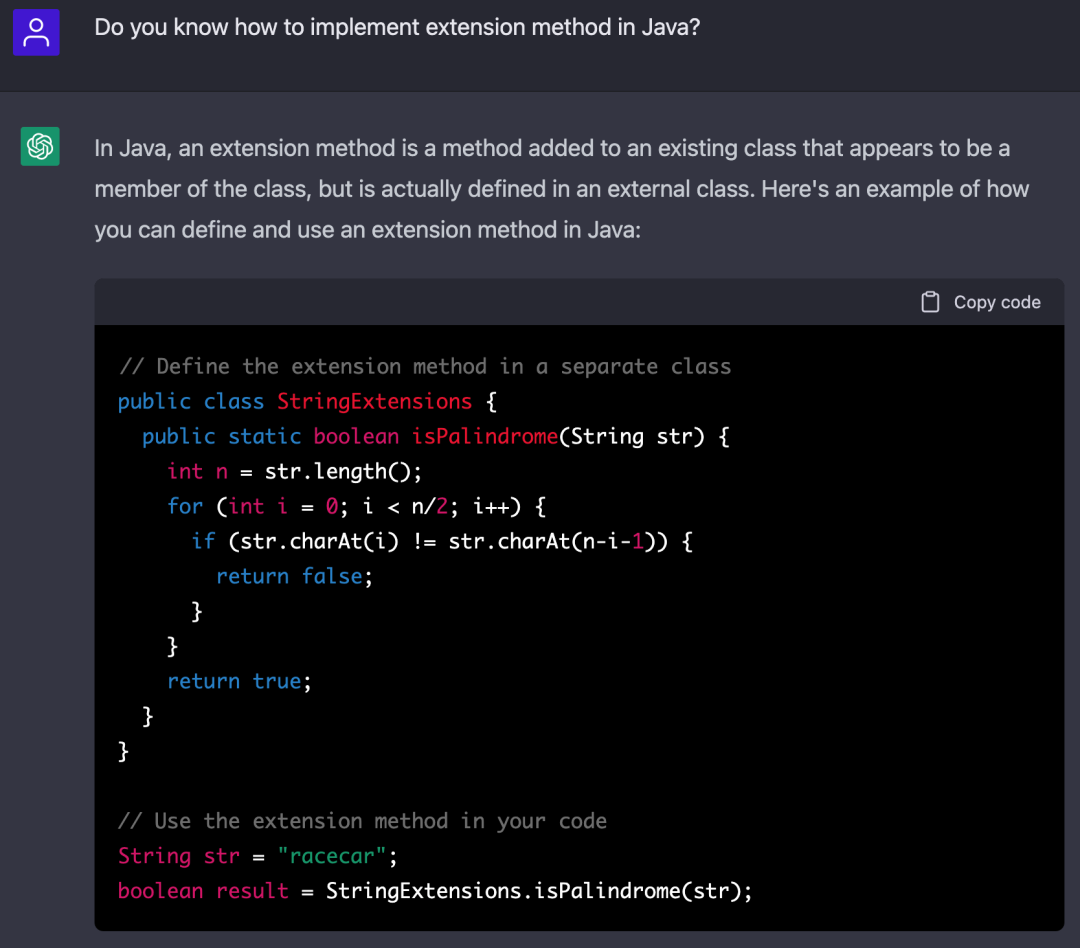Click the for loop line in code
This screenshot has height=948, width=1080.
tap(356, 506)
